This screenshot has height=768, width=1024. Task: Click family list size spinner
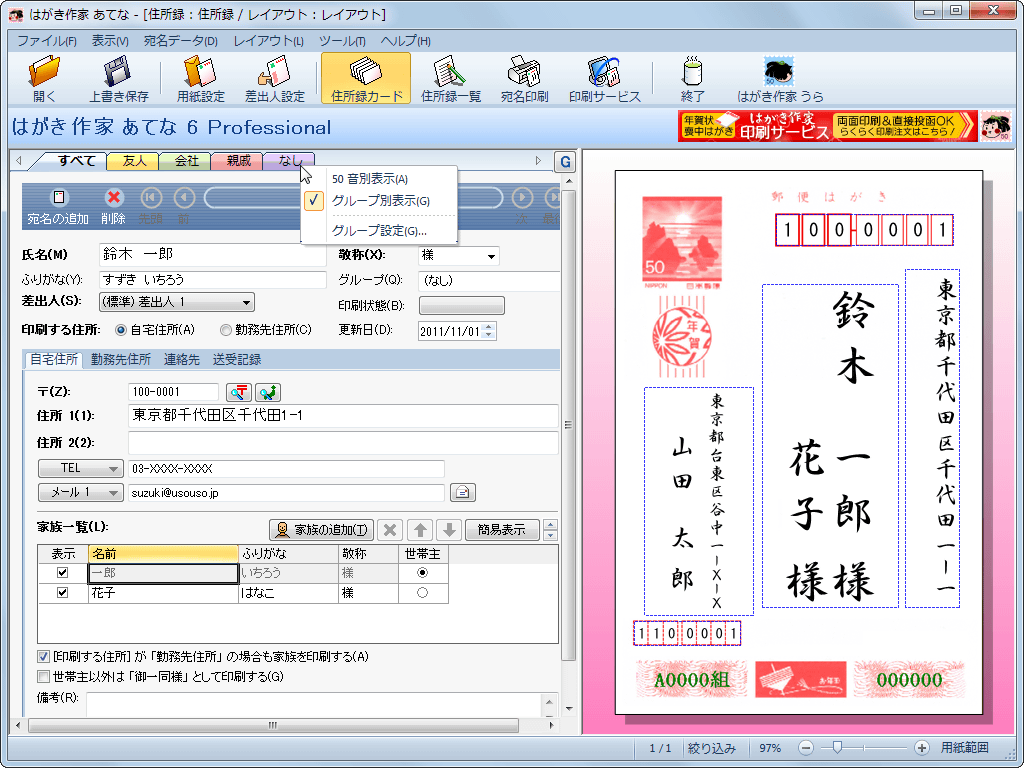[x=551, y=530]
